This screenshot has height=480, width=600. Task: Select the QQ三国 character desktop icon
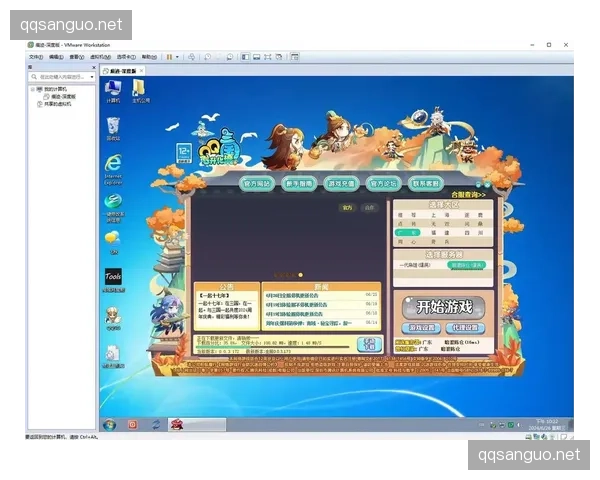click(113, 318)
